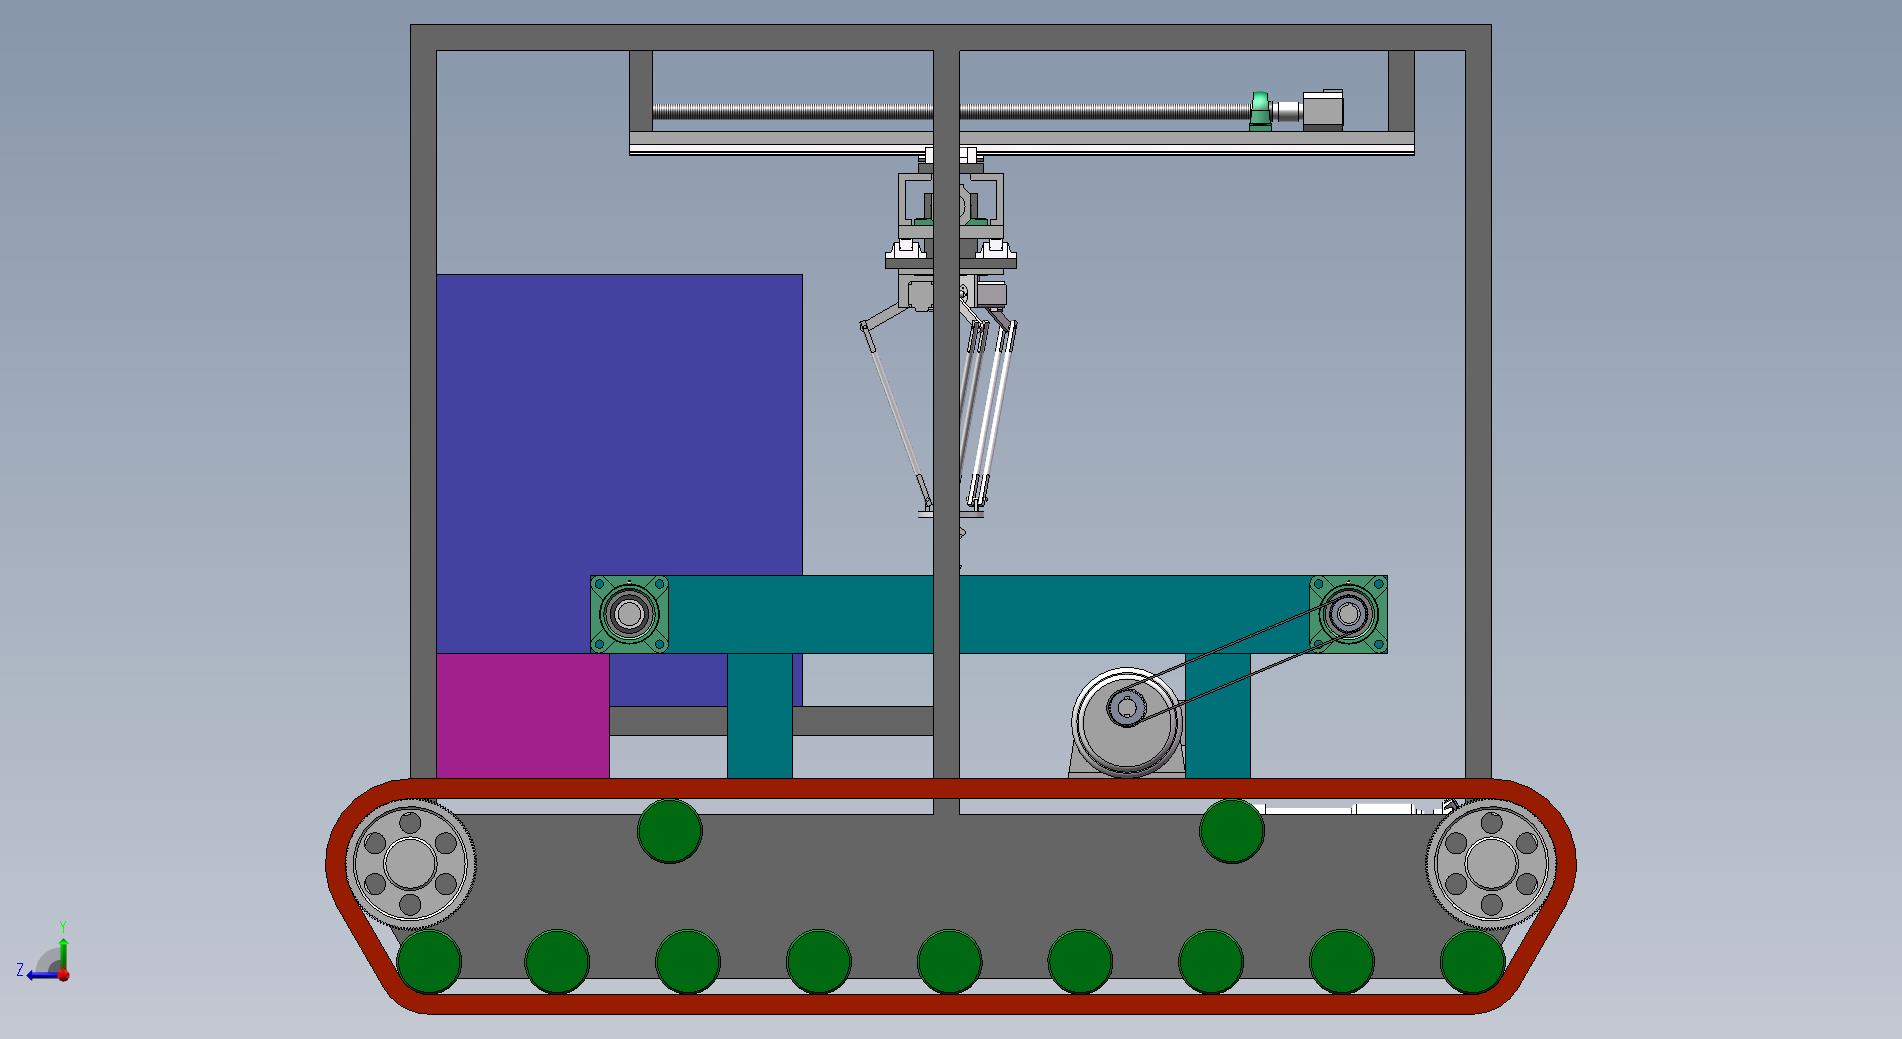1902x1039 pixels.
Task: Click the green Y axis arrow of the triad
Action: 63,948
